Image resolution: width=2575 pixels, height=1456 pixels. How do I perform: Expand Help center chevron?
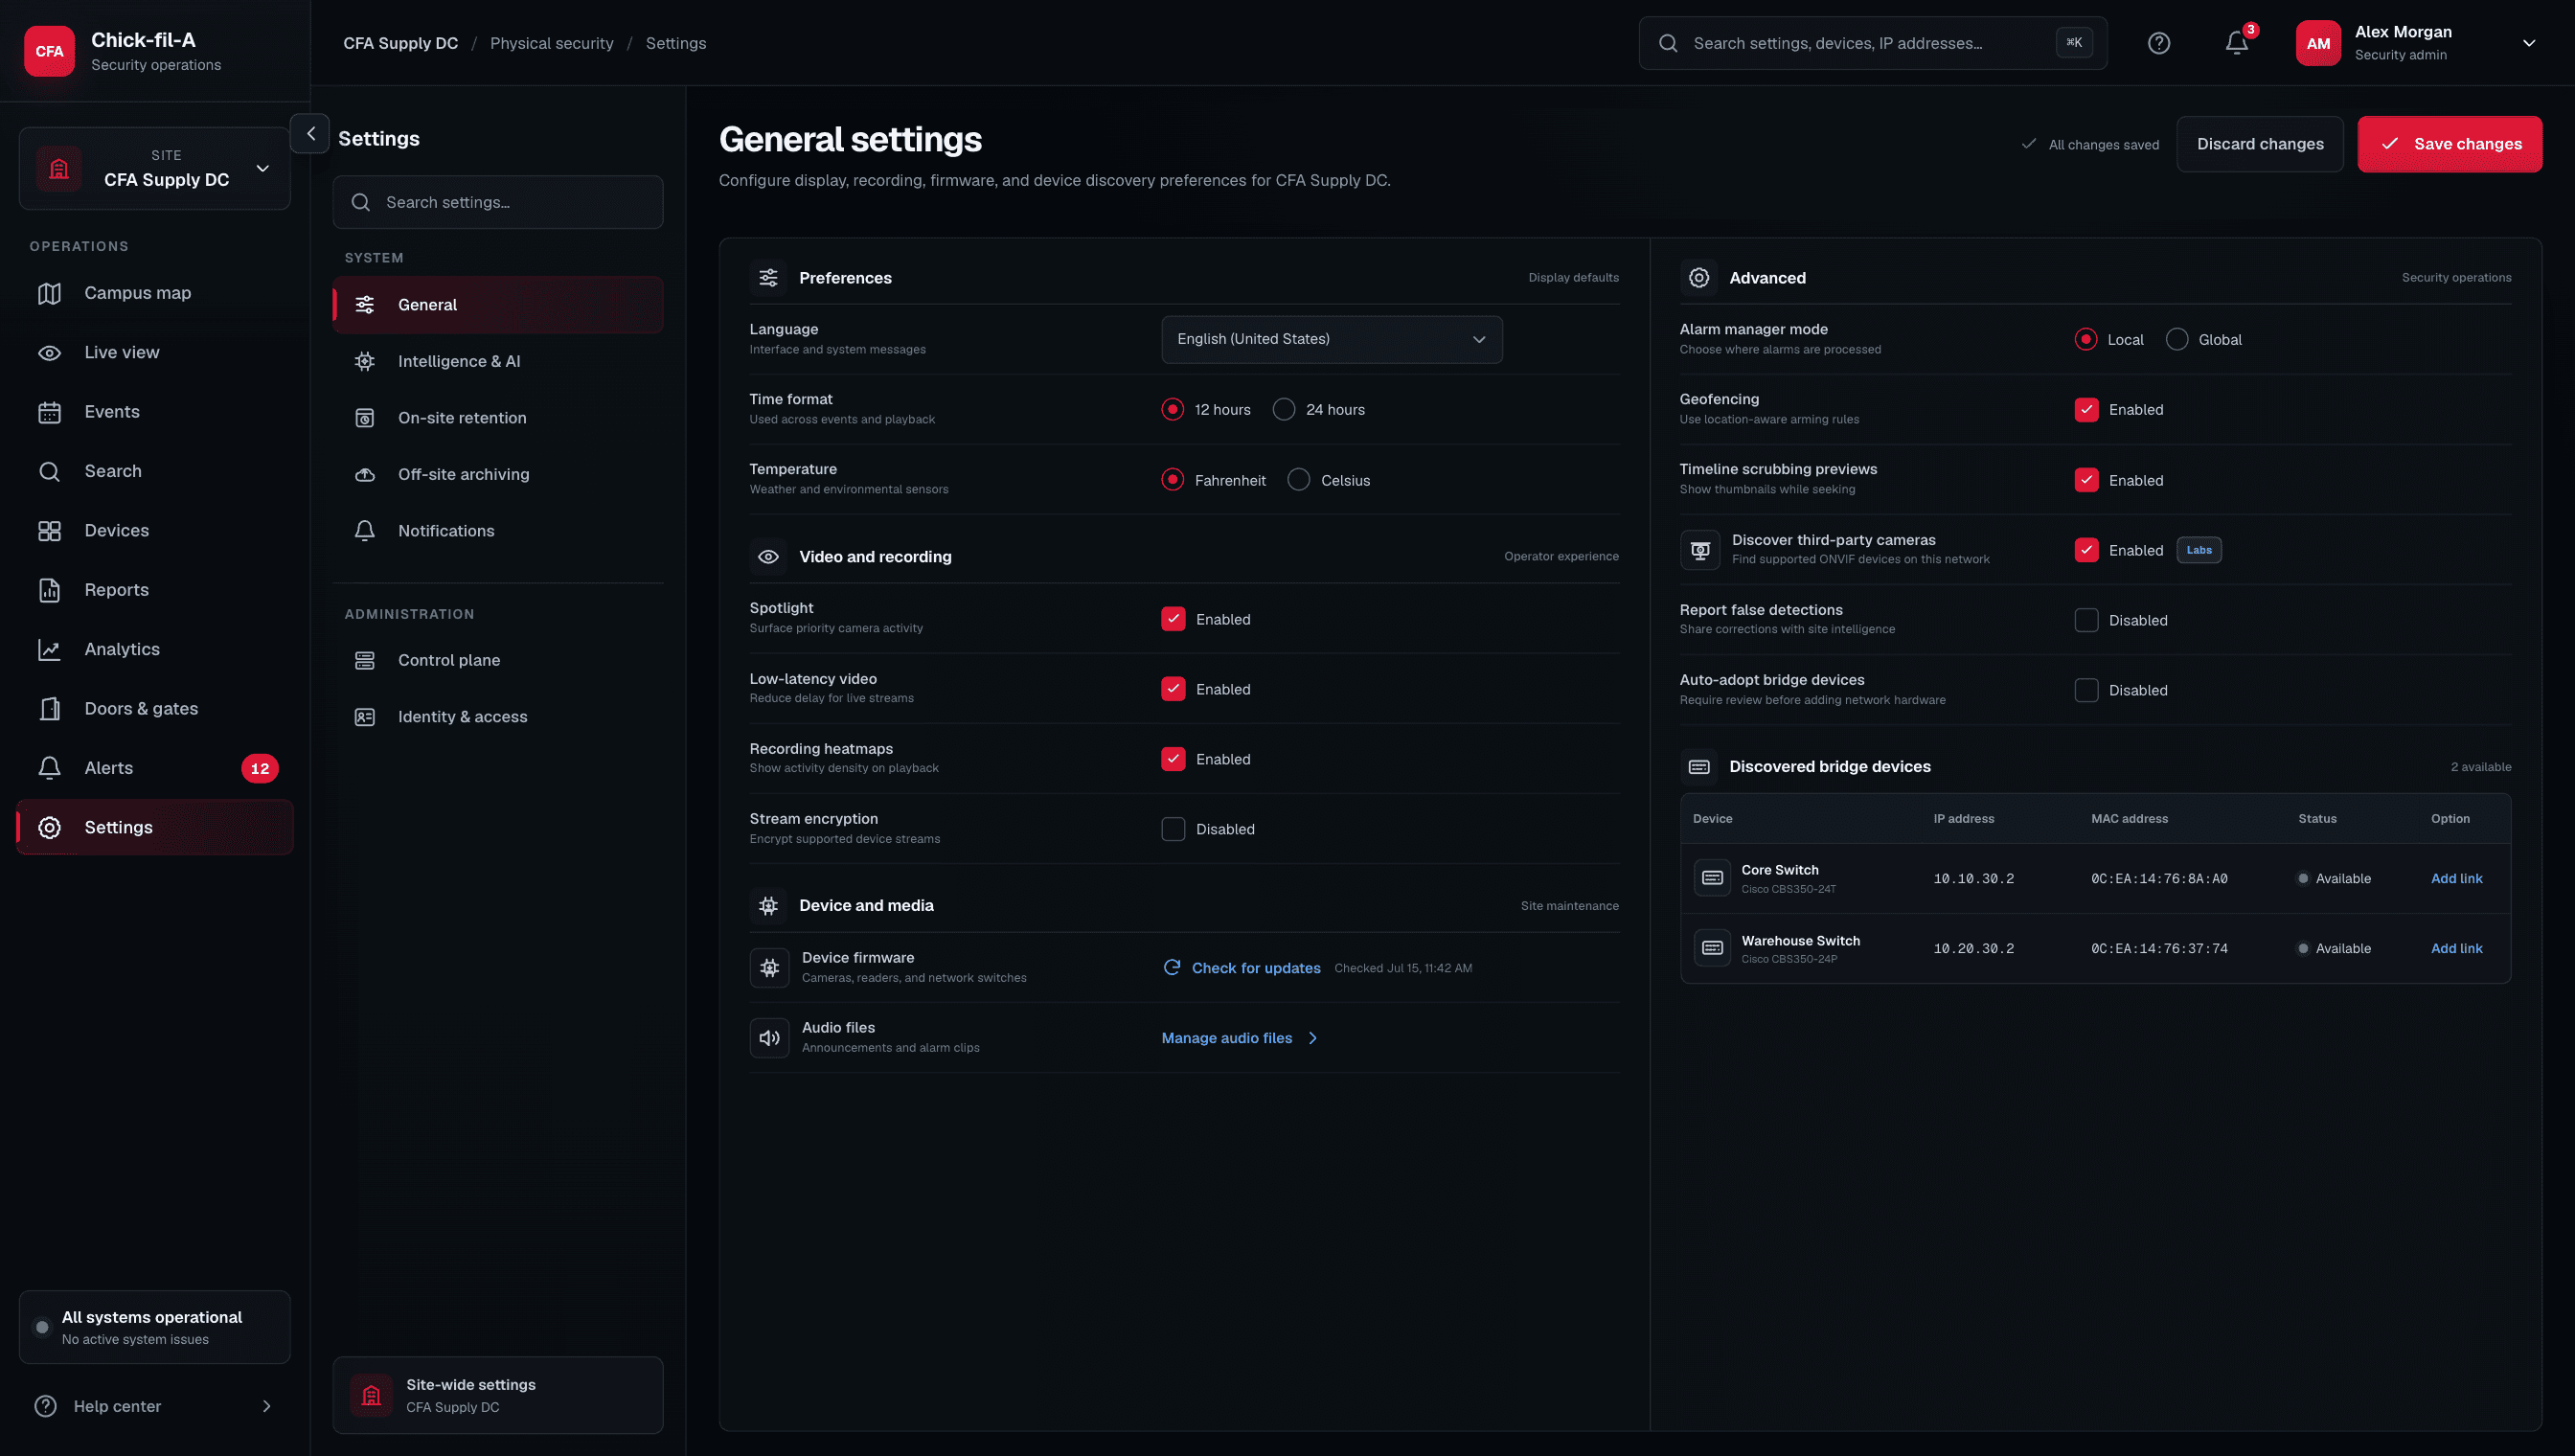coord(266,1405)
